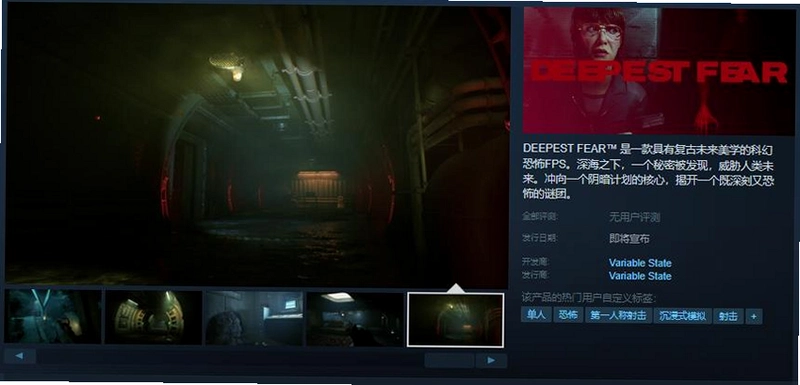
Task: Select the third thumbnail with stone head
Action: pos(254,318)
